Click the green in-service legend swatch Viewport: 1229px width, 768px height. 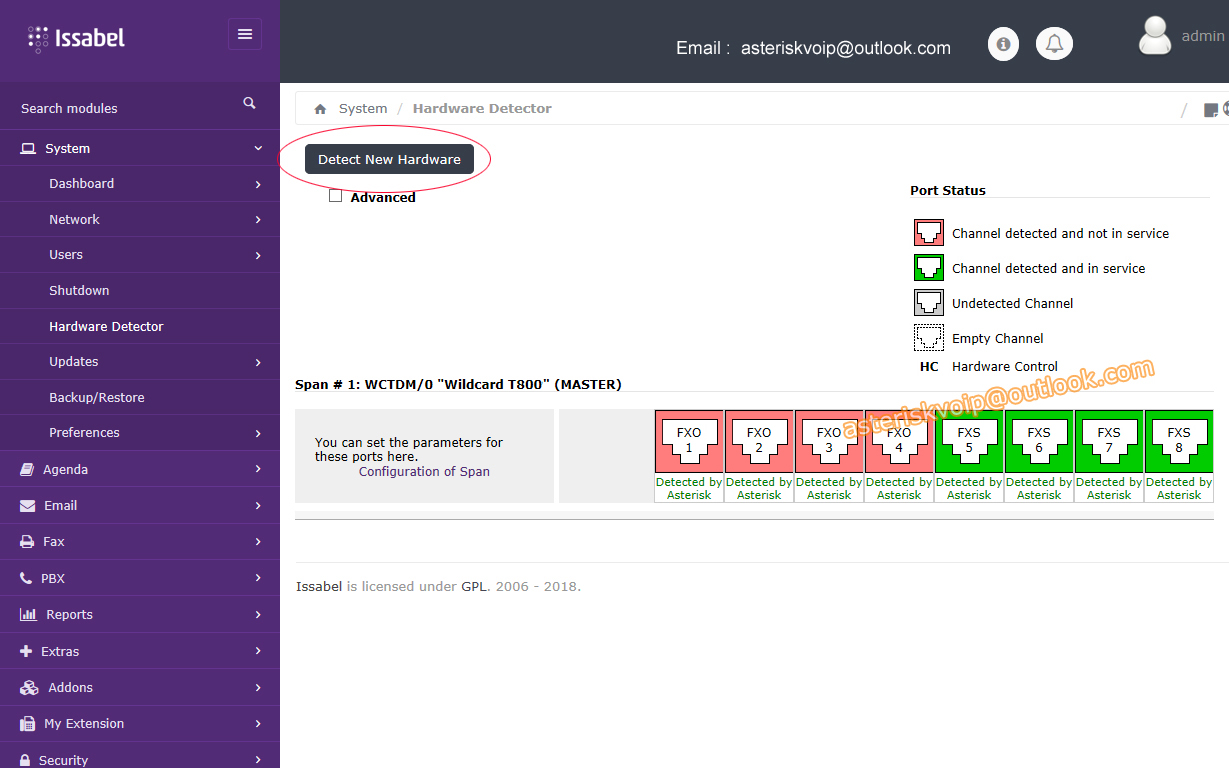tap(929, 268)
